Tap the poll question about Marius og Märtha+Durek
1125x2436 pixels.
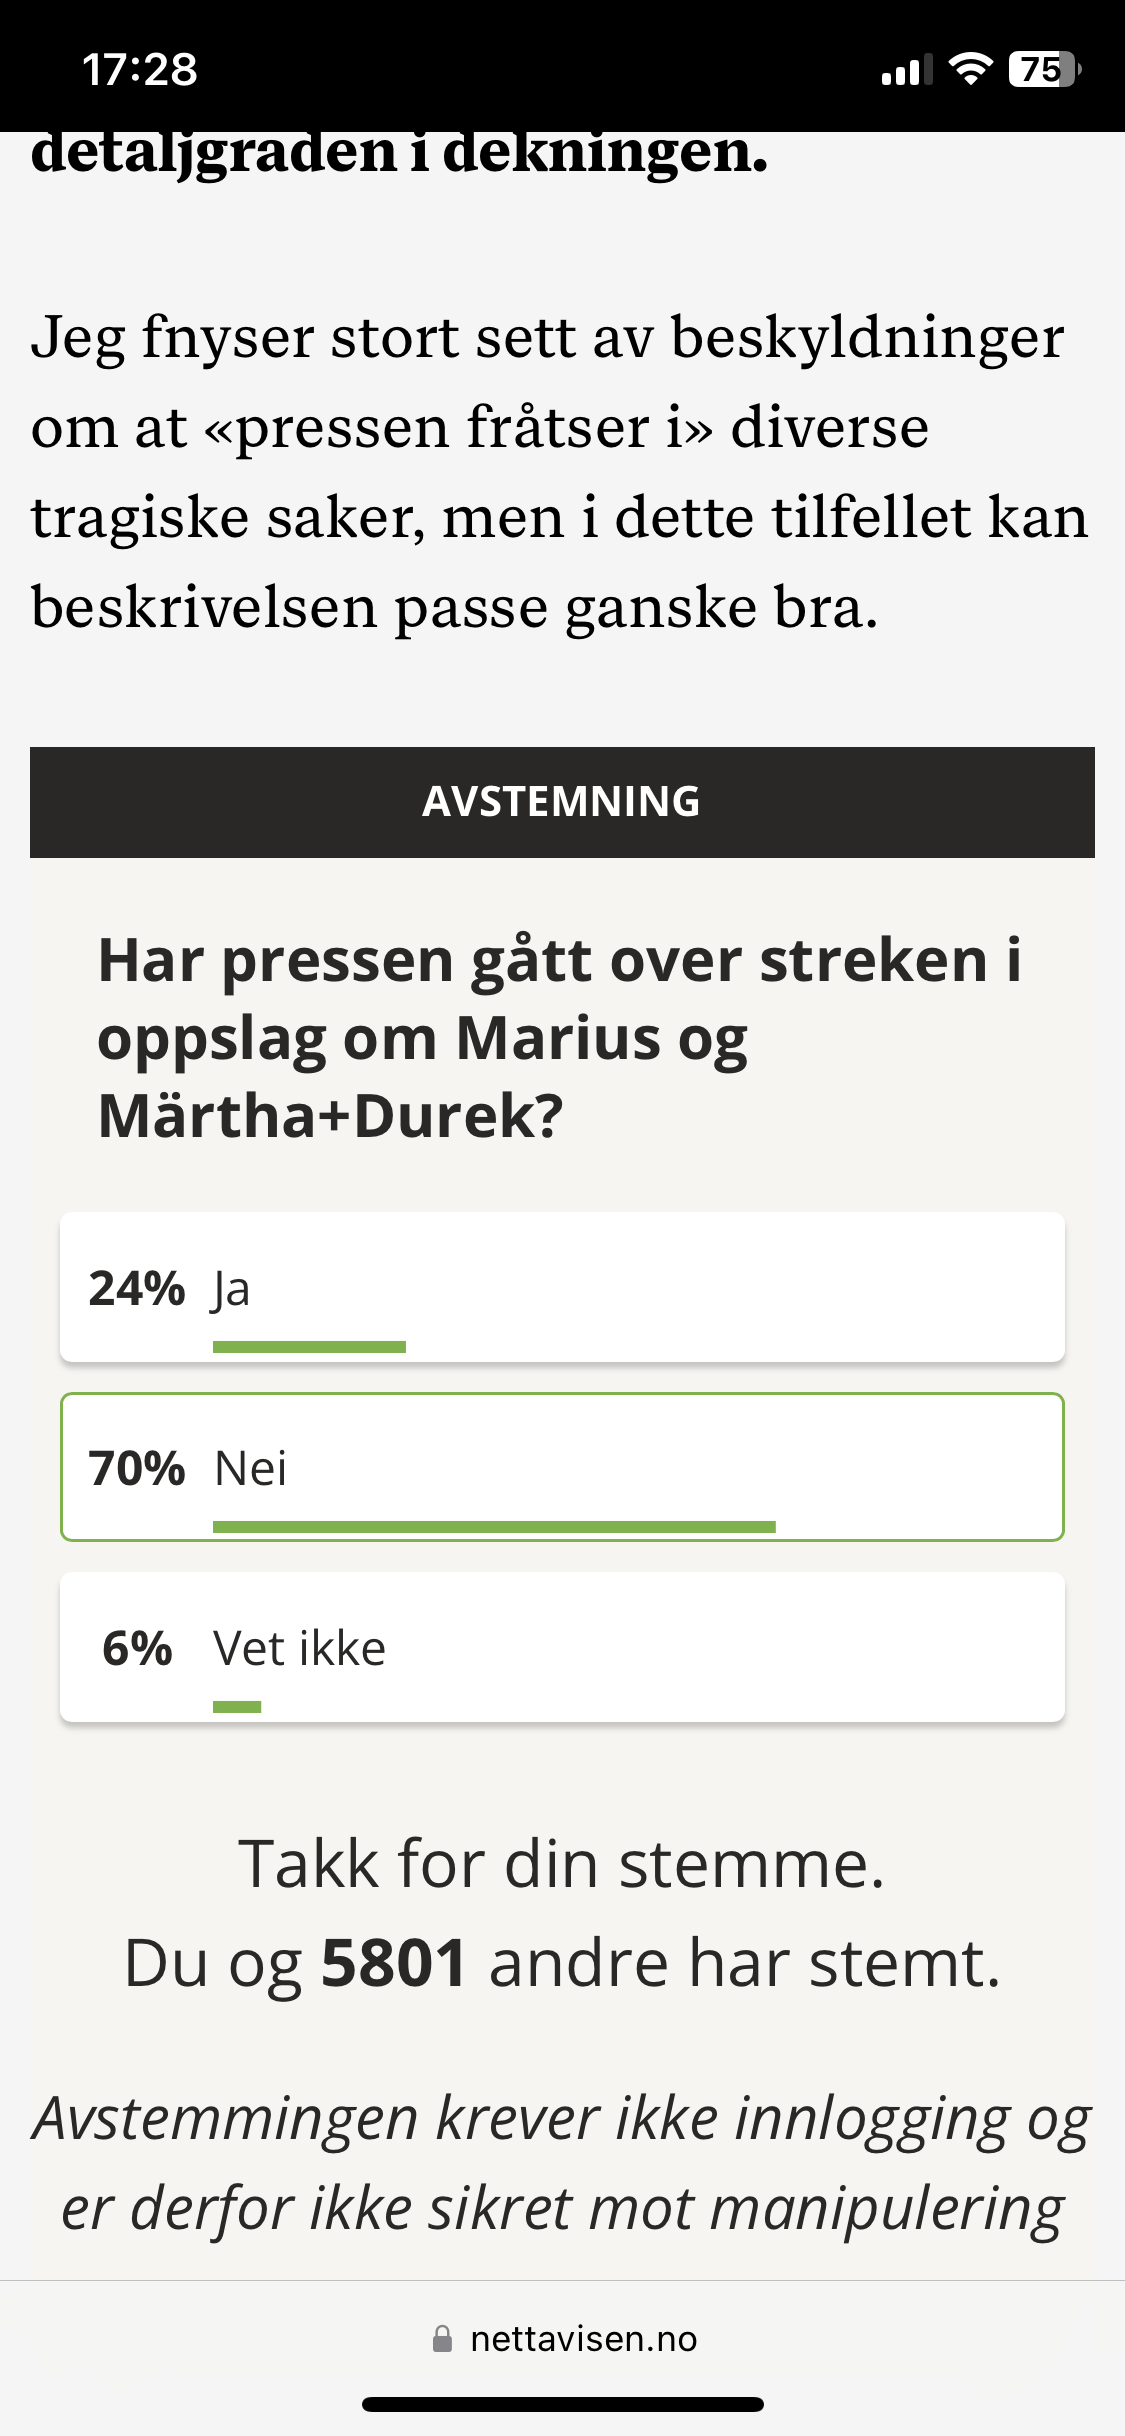tap(560, 1038)
